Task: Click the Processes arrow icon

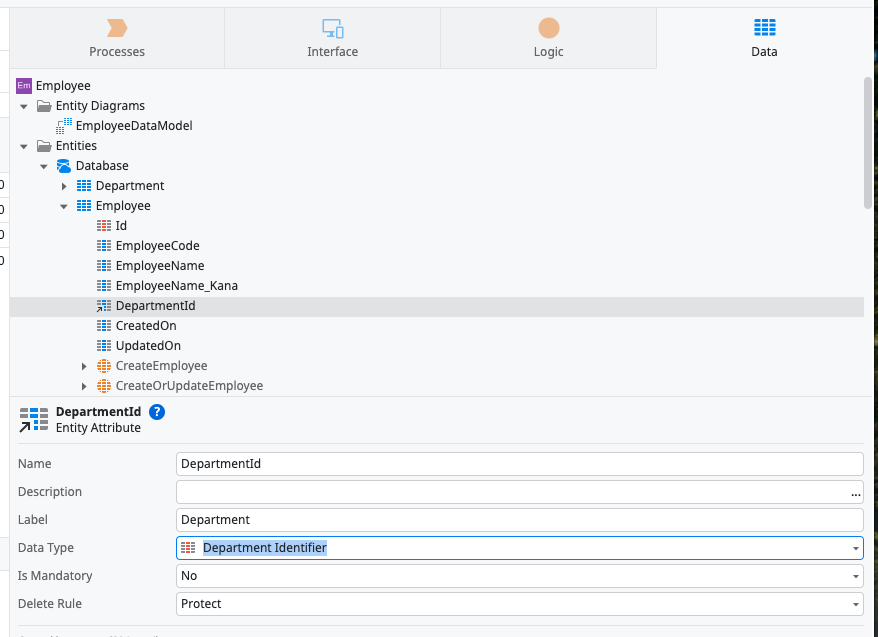Action: tap(117, 27)
